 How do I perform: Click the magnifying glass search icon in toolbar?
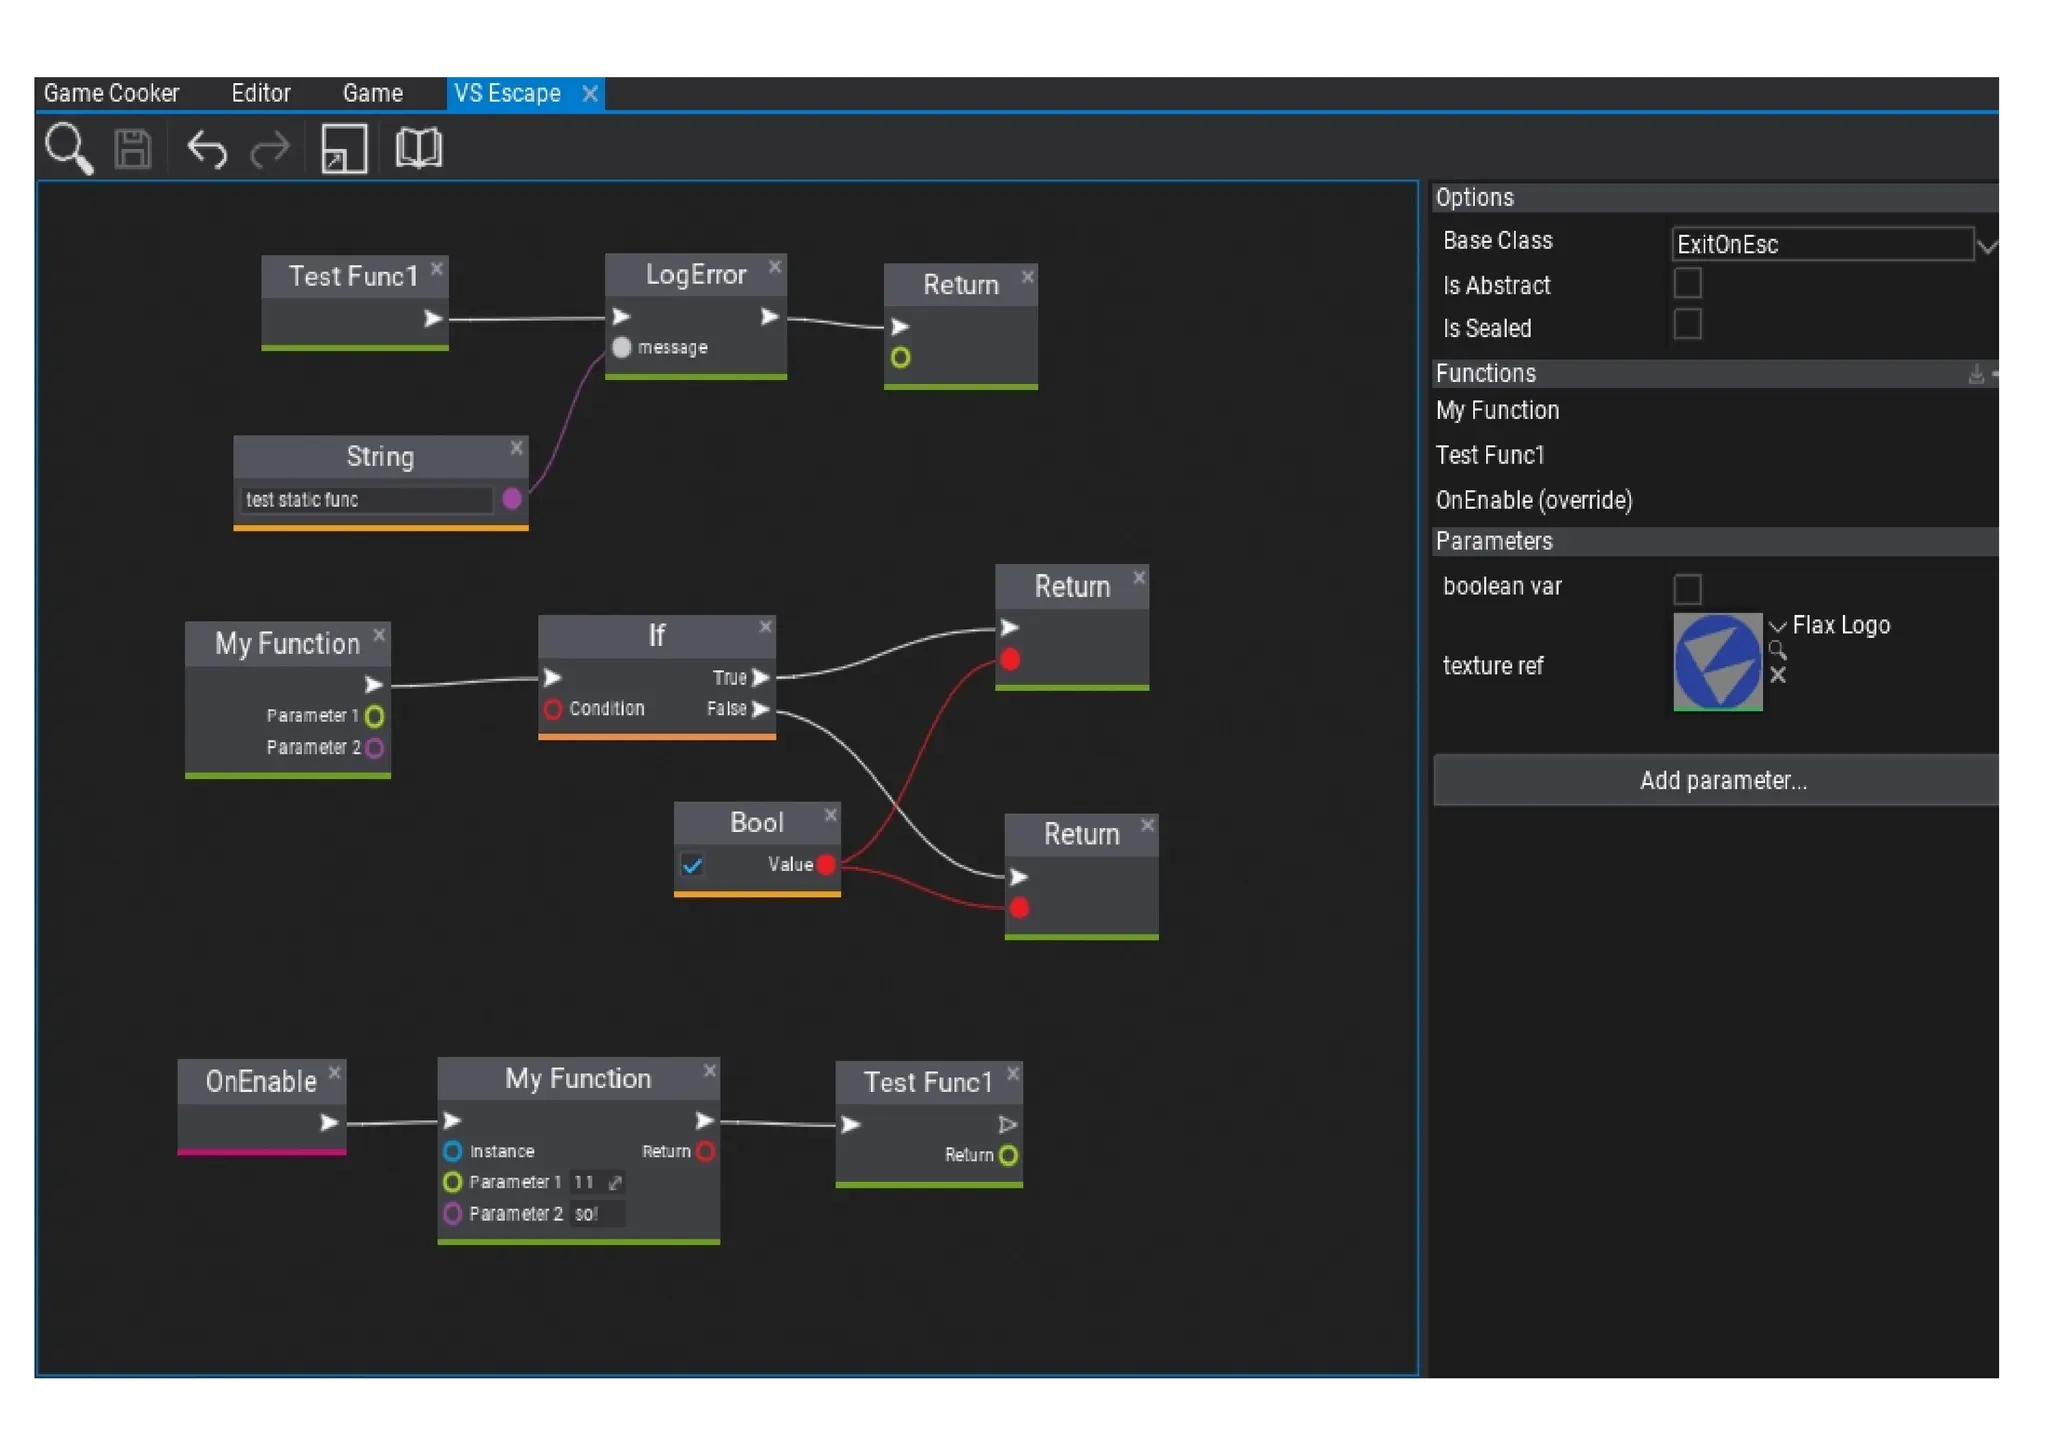68,149
